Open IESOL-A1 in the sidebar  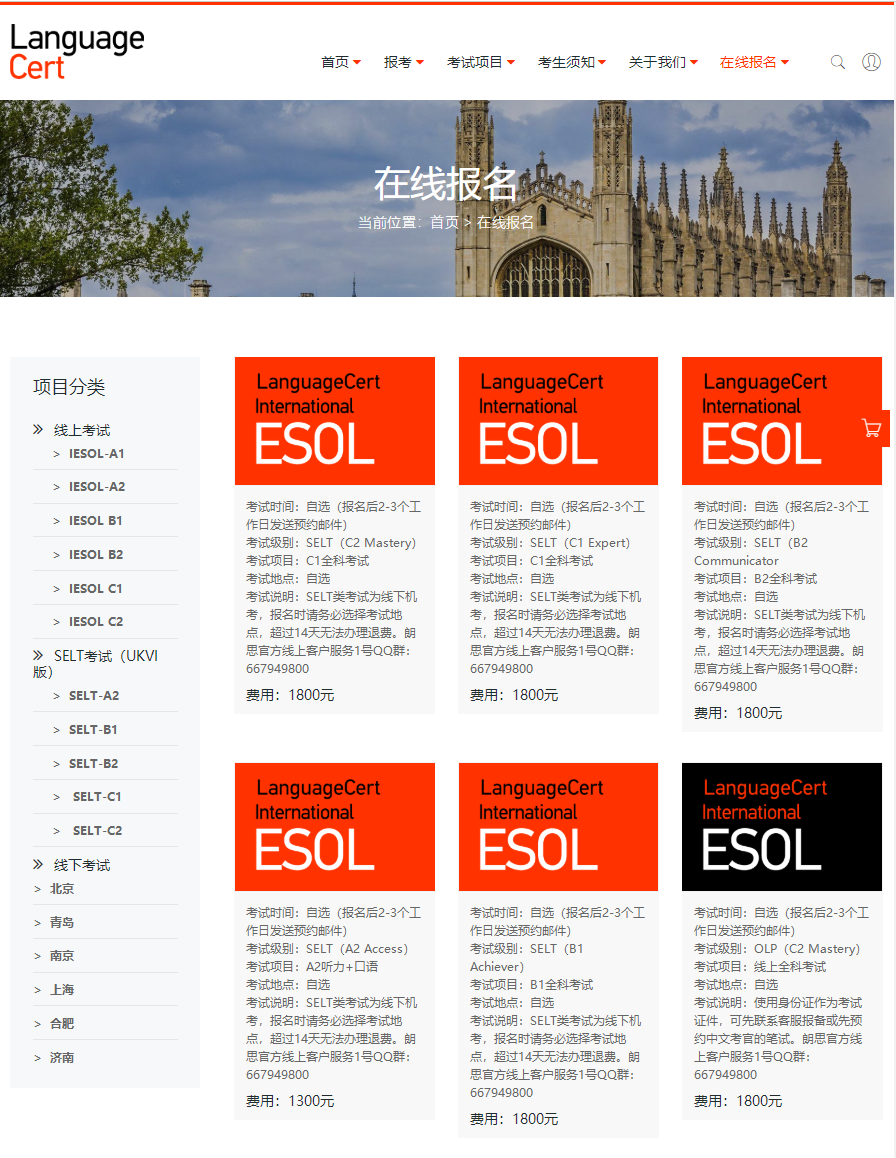(97, 453)
